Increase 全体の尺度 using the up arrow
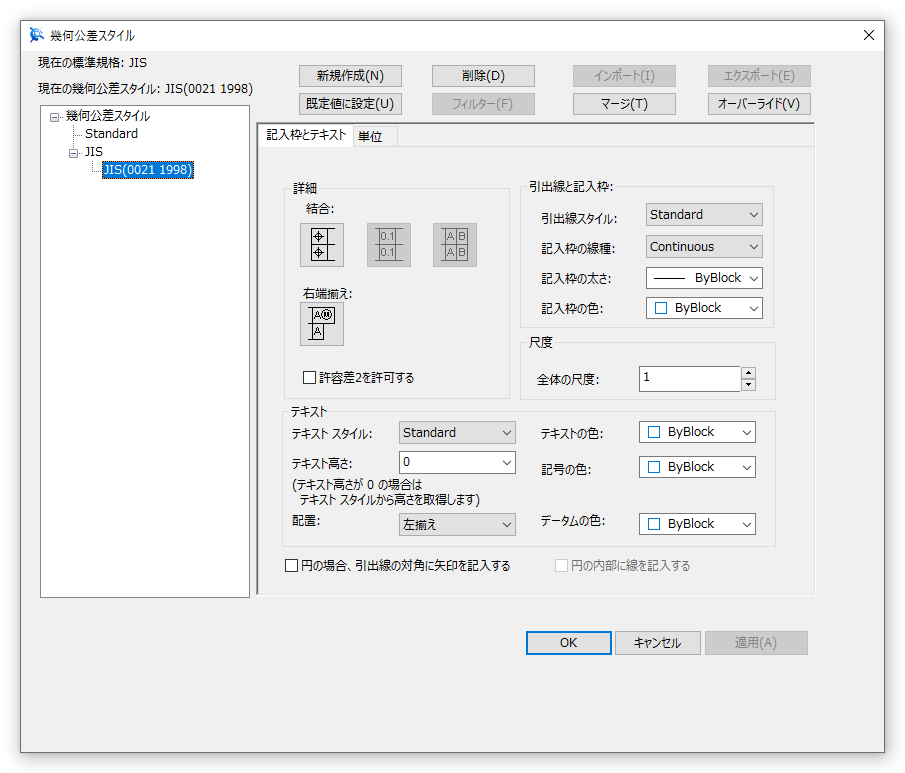Image resolution: width=905 pixels, height=773 pixels. (748, 372)
